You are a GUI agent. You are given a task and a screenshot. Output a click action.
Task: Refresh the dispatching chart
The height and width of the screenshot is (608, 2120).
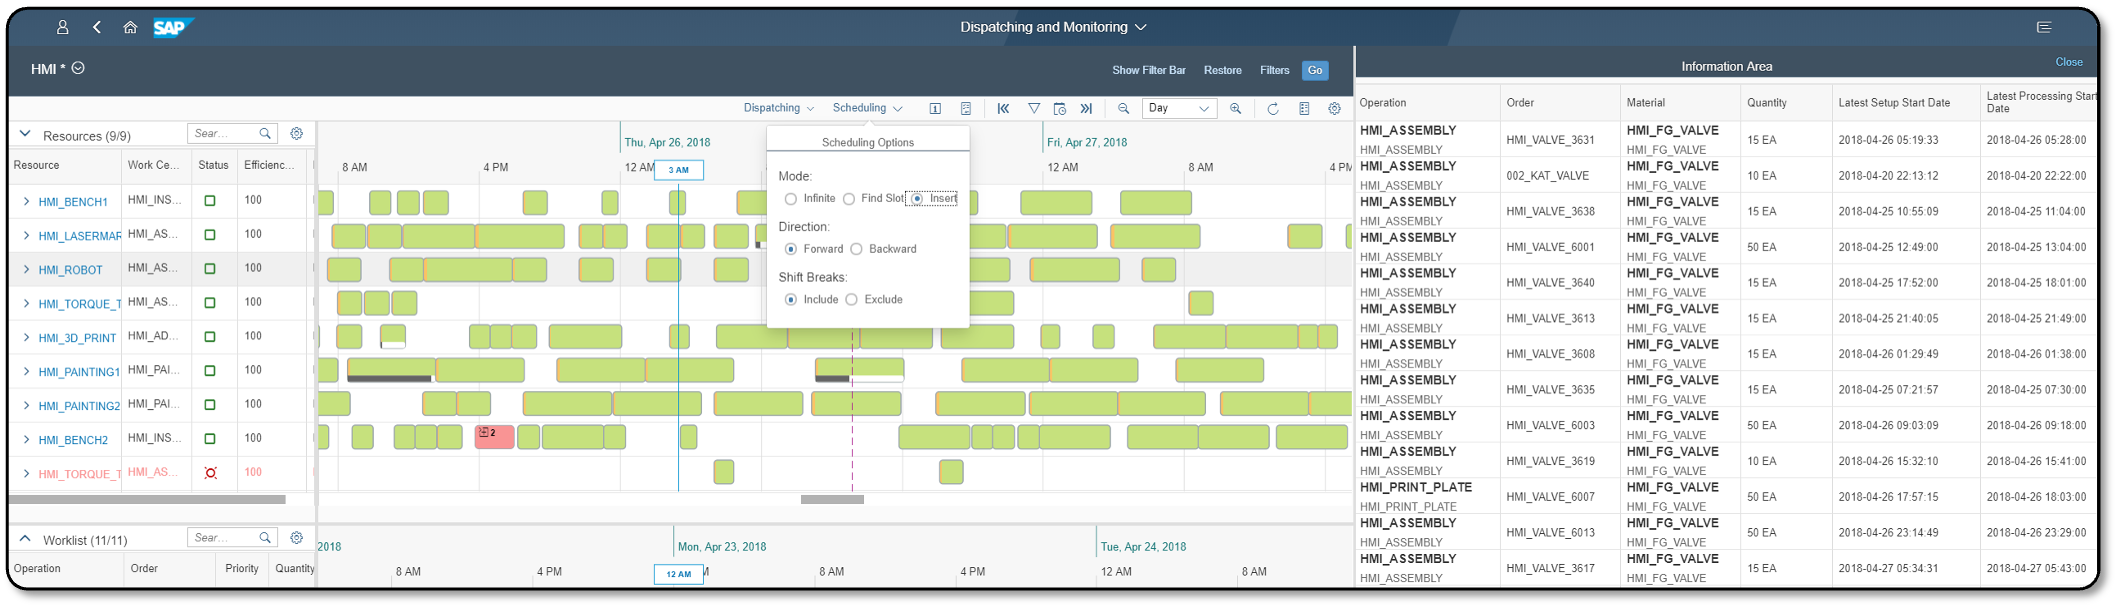pyautogui.click(x=1273, y=108)
